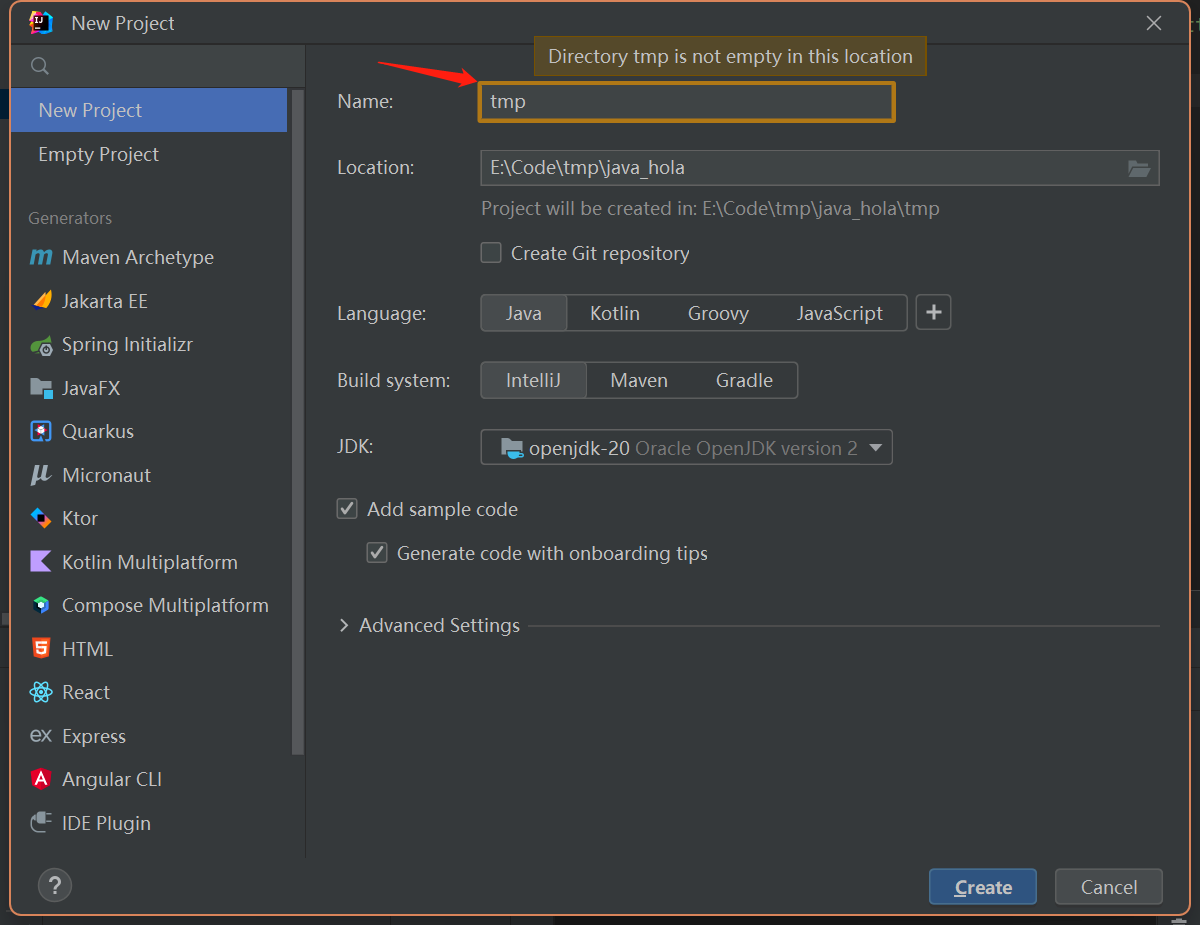
Task: Click the Build system label
Action: 394,380
